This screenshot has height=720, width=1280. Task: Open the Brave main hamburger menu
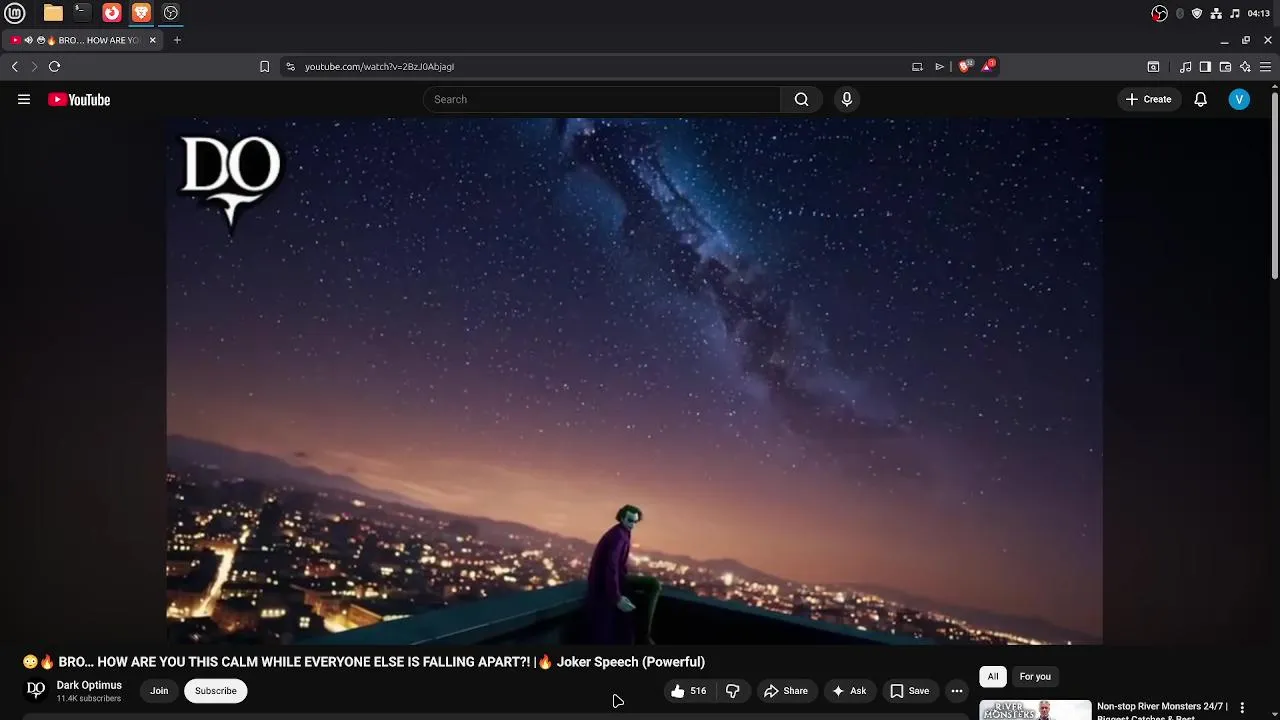click(x=1265, y=67)
